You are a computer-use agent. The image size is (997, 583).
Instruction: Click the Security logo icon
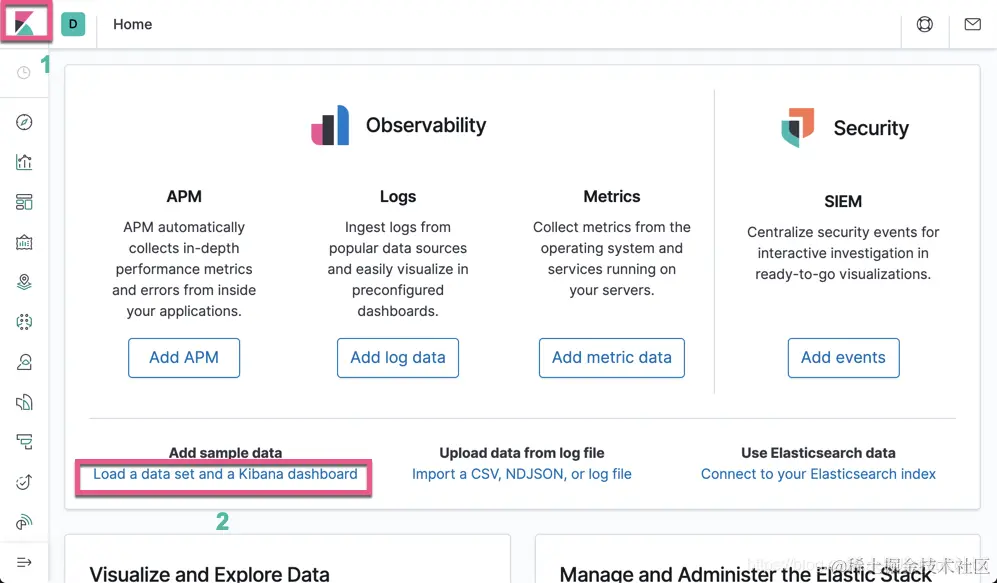(x=797, y=127)
